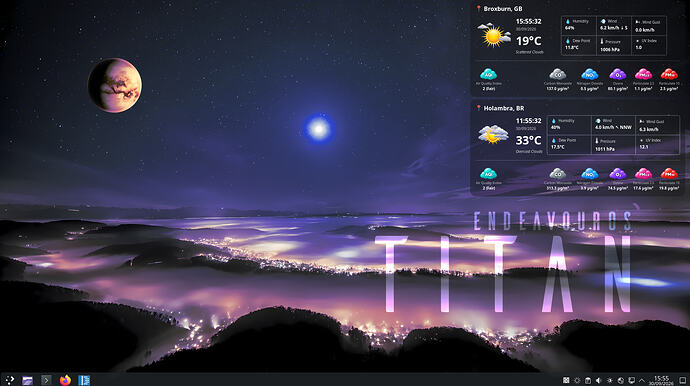The height and width of the screenshot is (386, 690).
Task: Expand hidden system tray icons
Action: (642, 380)
